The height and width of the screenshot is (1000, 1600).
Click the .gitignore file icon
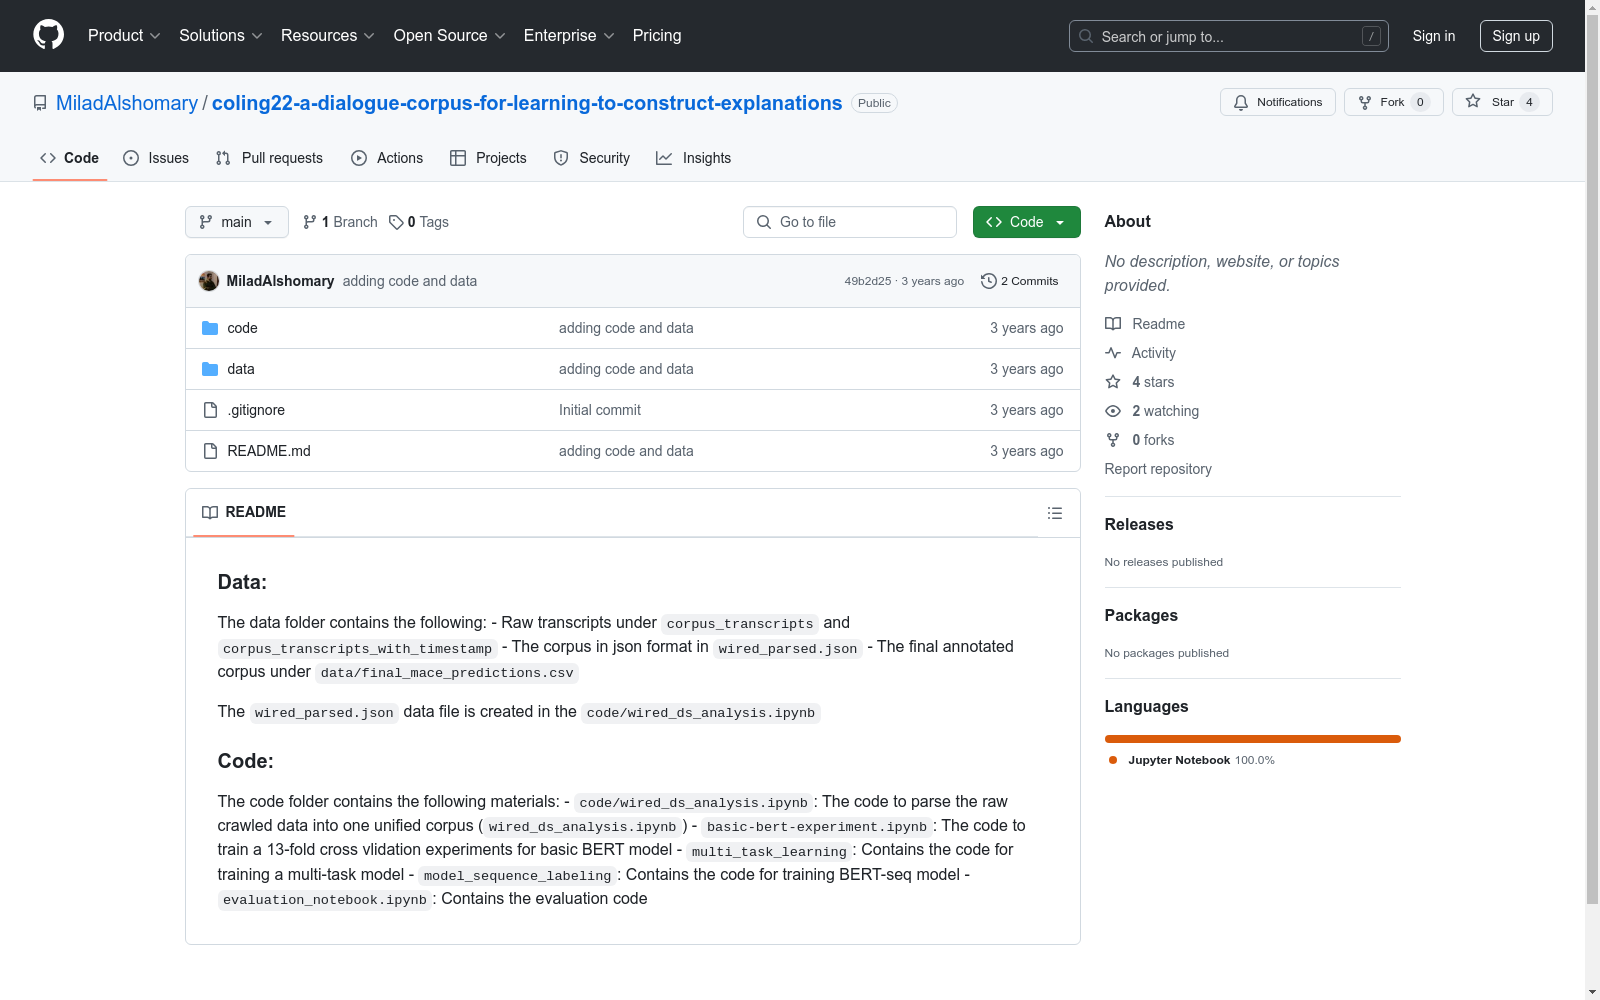coord(210,410)
